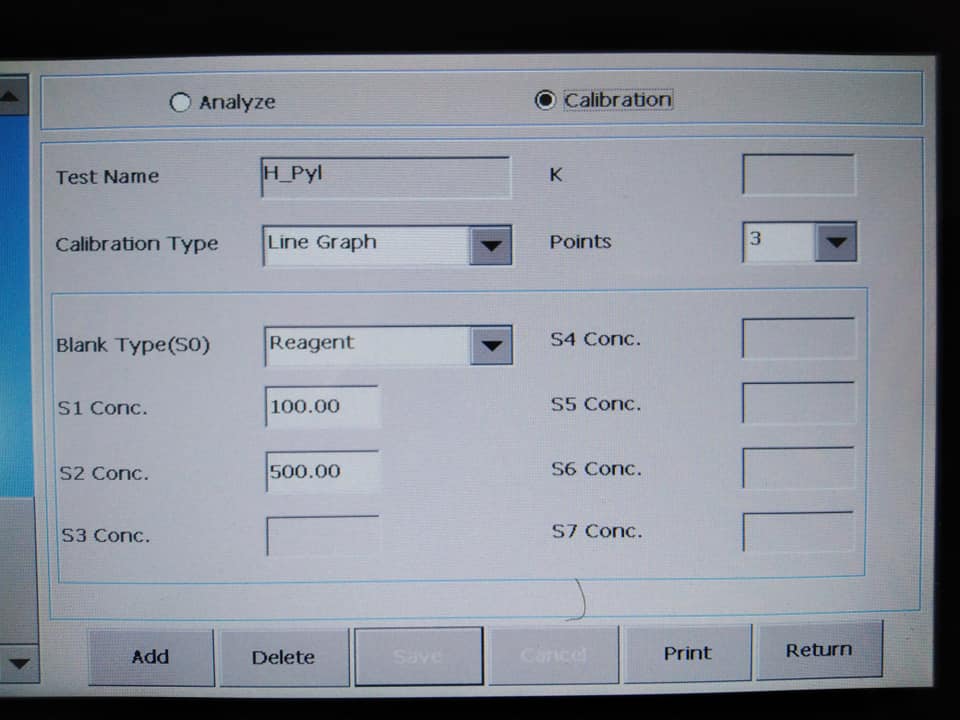
Task: Click the K value input box
Action: point(799,174)
